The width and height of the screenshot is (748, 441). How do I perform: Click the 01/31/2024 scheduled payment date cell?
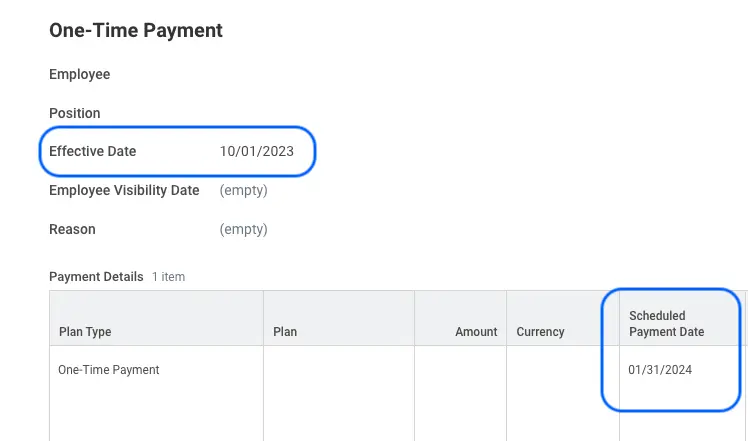[660, 370]
